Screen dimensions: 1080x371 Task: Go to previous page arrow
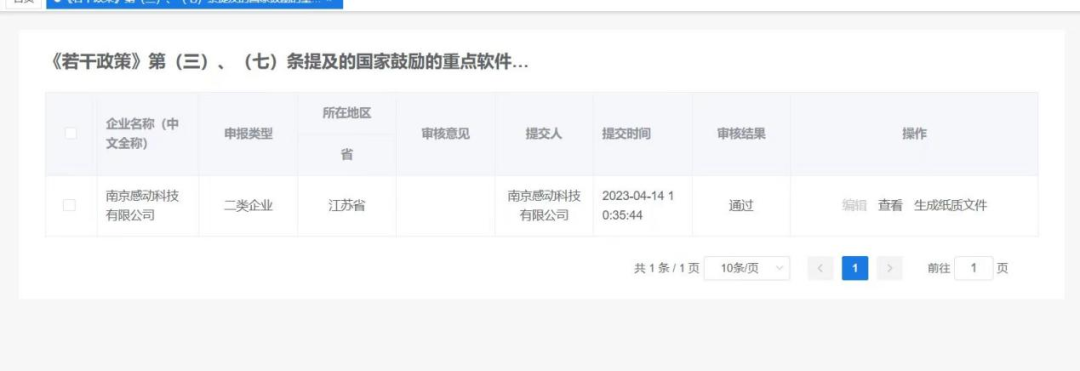[820, 268]
